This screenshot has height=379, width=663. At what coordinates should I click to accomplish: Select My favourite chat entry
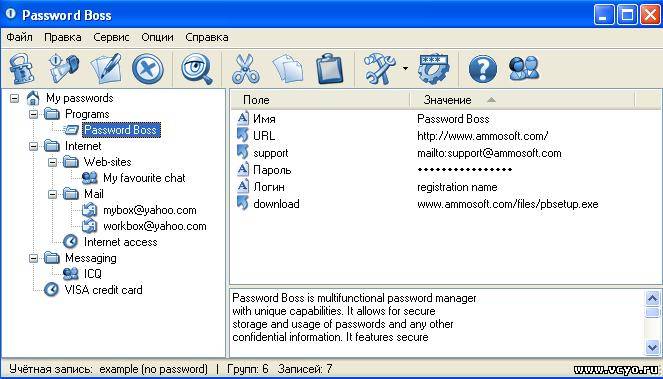pyautogui.click(x=144, y=178)
